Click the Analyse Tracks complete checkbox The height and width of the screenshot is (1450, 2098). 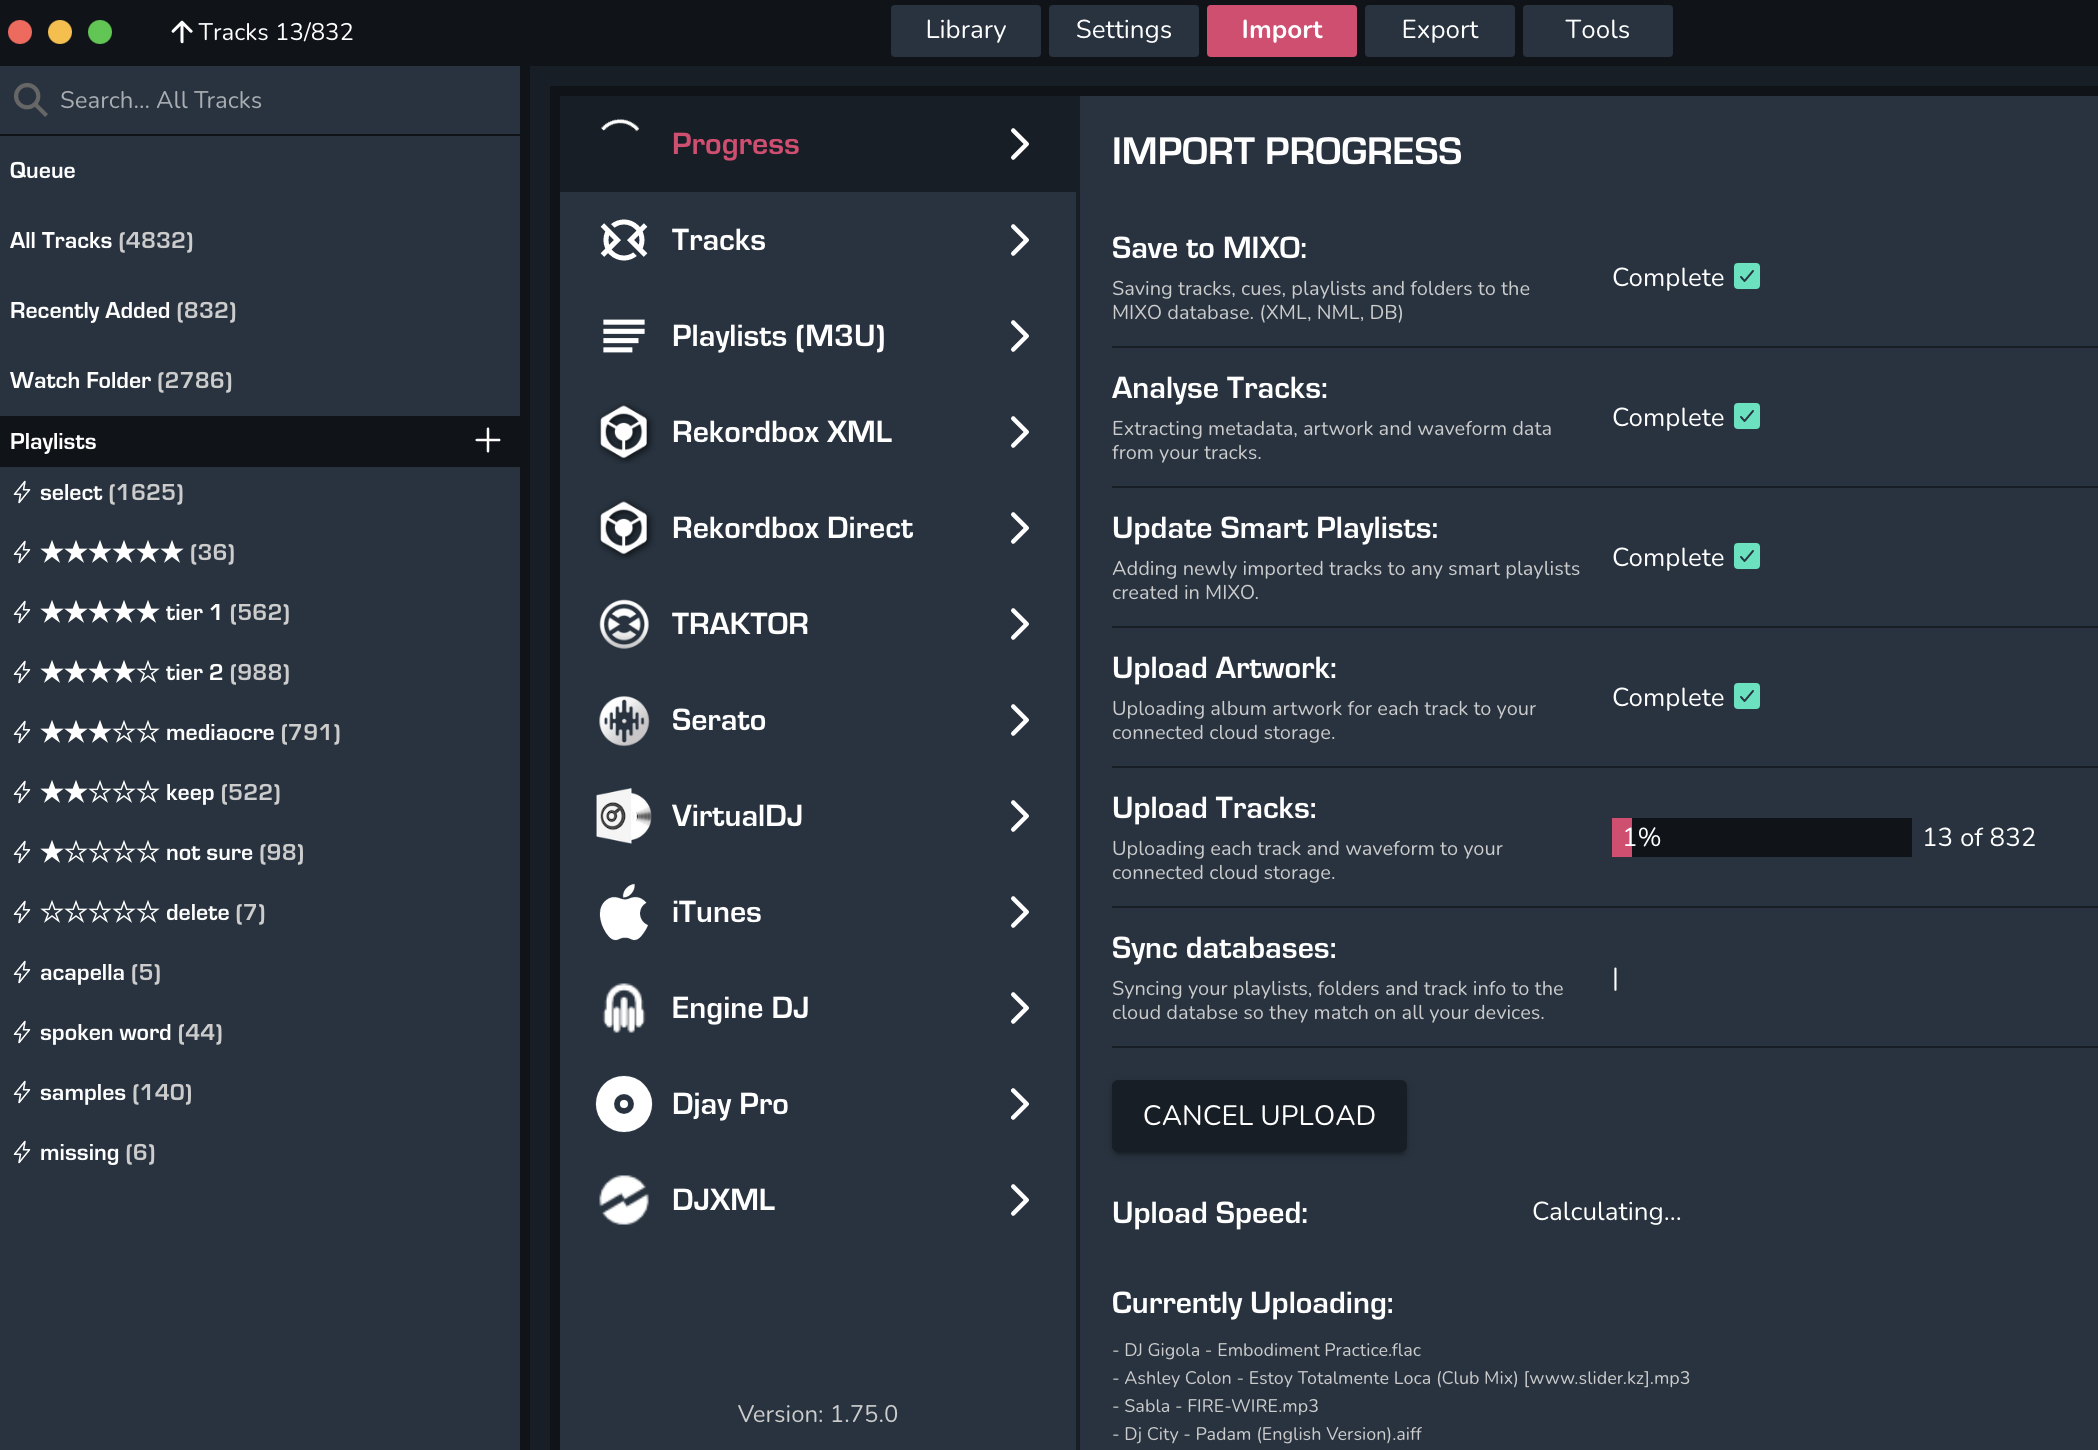pyautogui.click(x=1747, y=416)
